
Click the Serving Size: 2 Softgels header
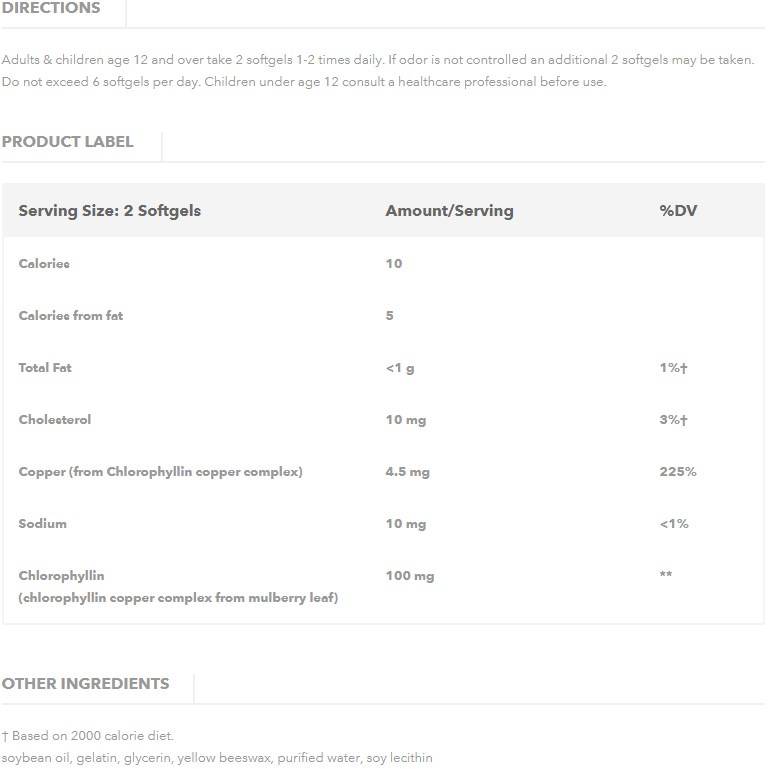pyautogui.click(x=109, y=211)
